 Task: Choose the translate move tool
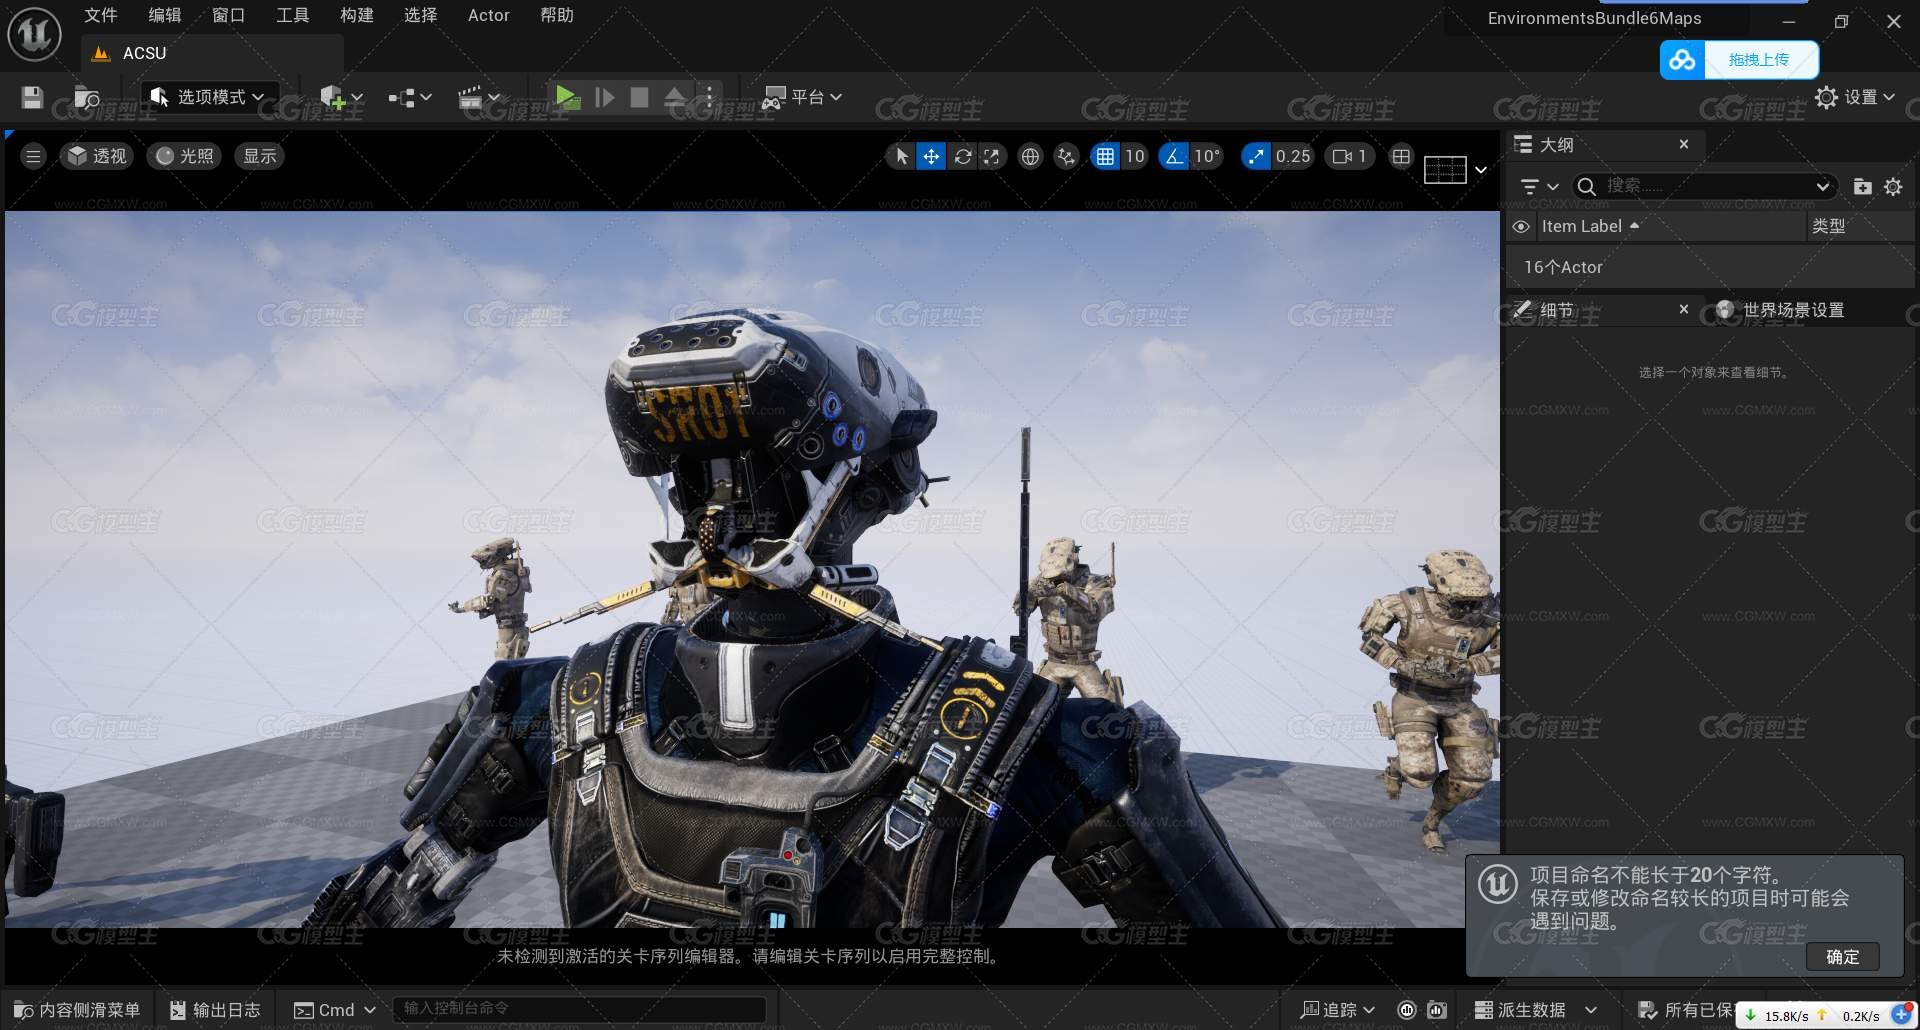point(931,156)
